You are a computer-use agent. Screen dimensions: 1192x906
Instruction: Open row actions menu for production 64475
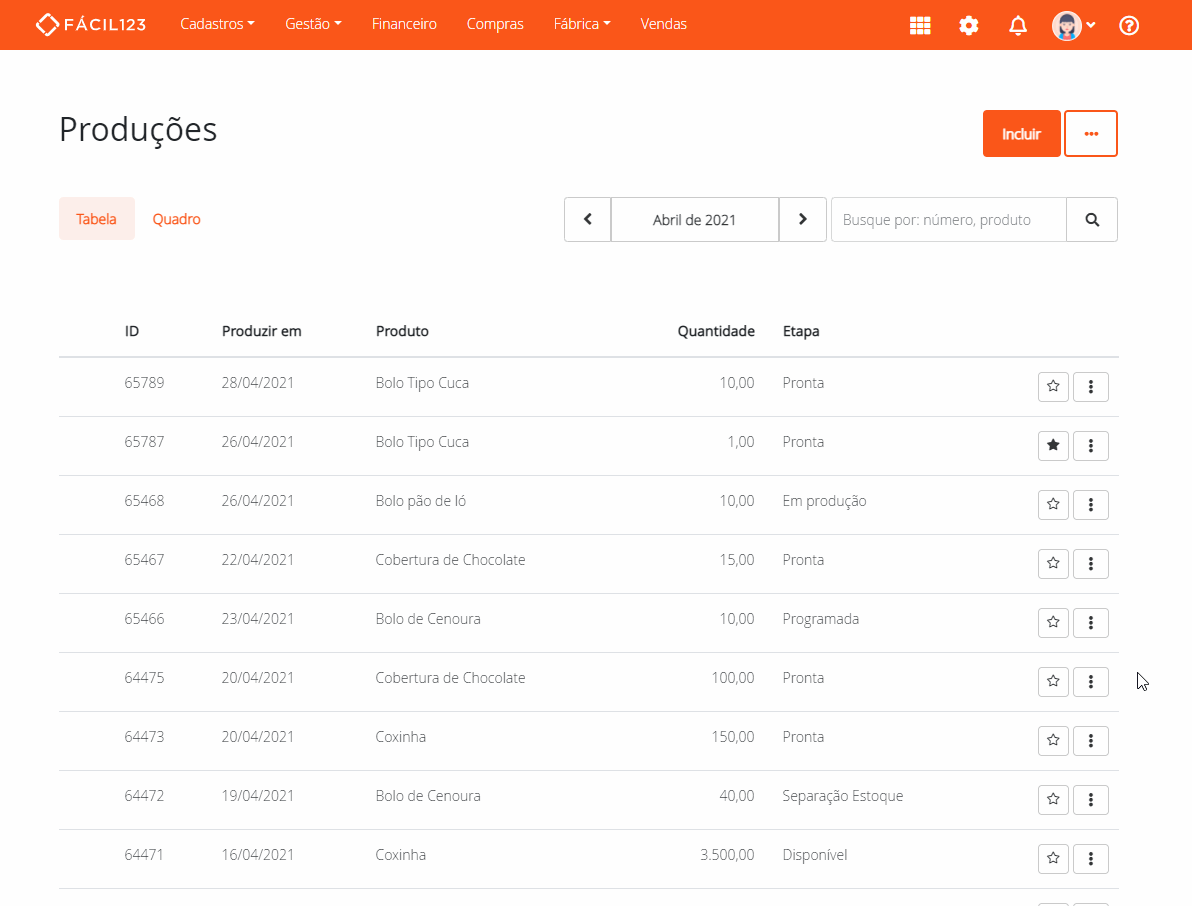pyautogui.click(x=1091, y=682)
